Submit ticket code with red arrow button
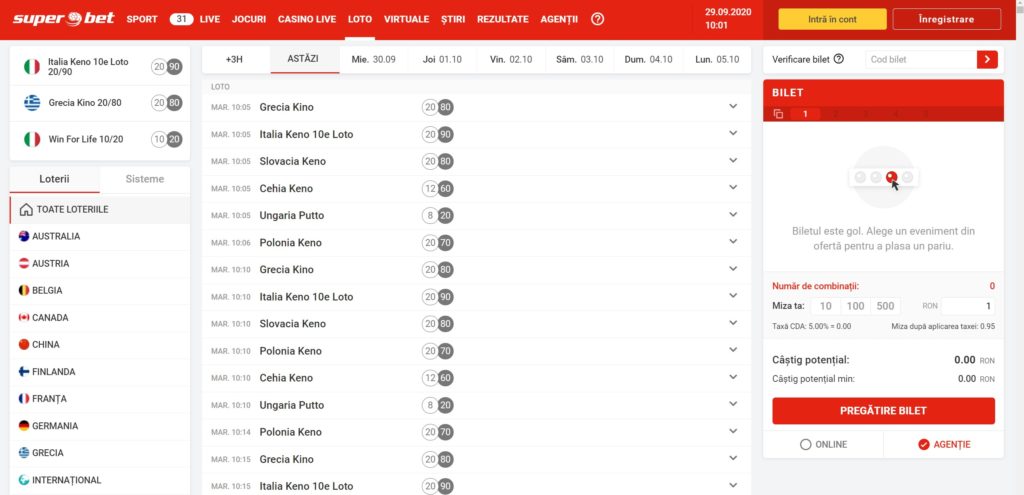 pyautogui.click(x=987, y=59)
